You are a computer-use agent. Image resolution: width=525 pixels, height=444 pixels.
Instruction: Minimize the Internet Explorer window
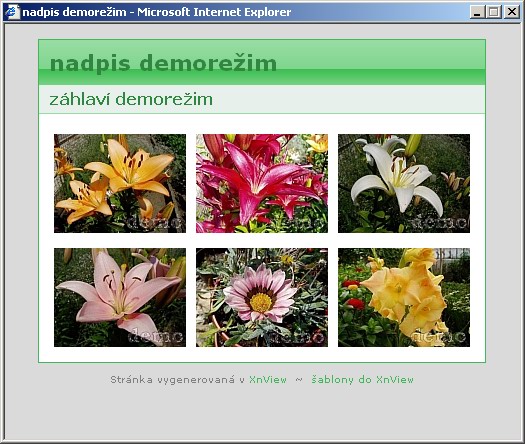tap(477, 12)
